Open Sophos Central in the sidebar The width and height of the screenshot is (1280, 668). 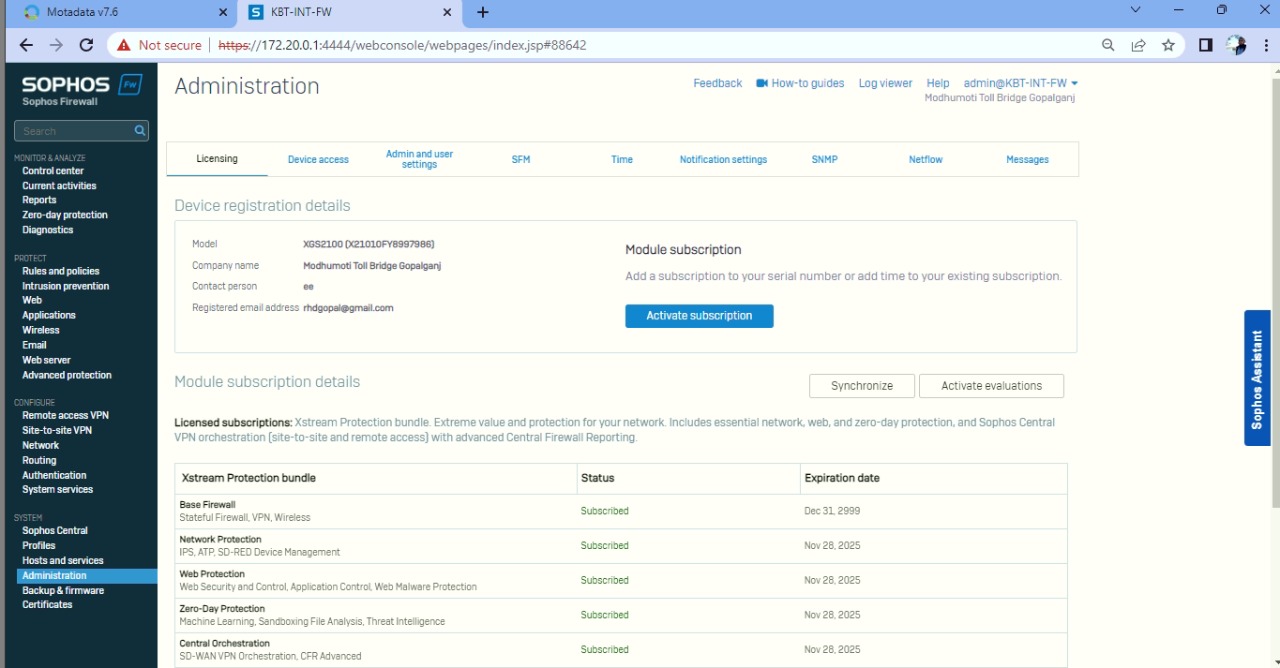(55, 531)
